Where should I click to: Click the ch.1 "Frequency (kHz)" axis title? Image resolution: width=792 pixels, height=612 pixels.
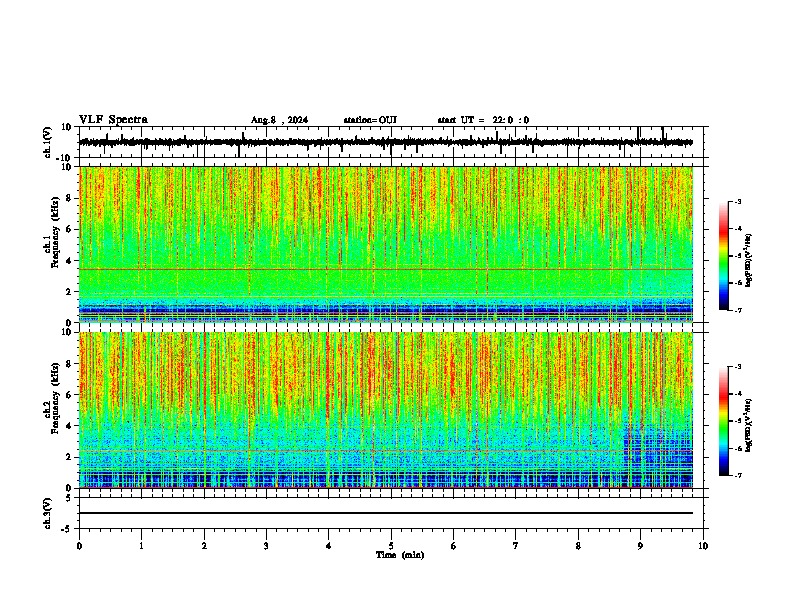click(55, 232)
